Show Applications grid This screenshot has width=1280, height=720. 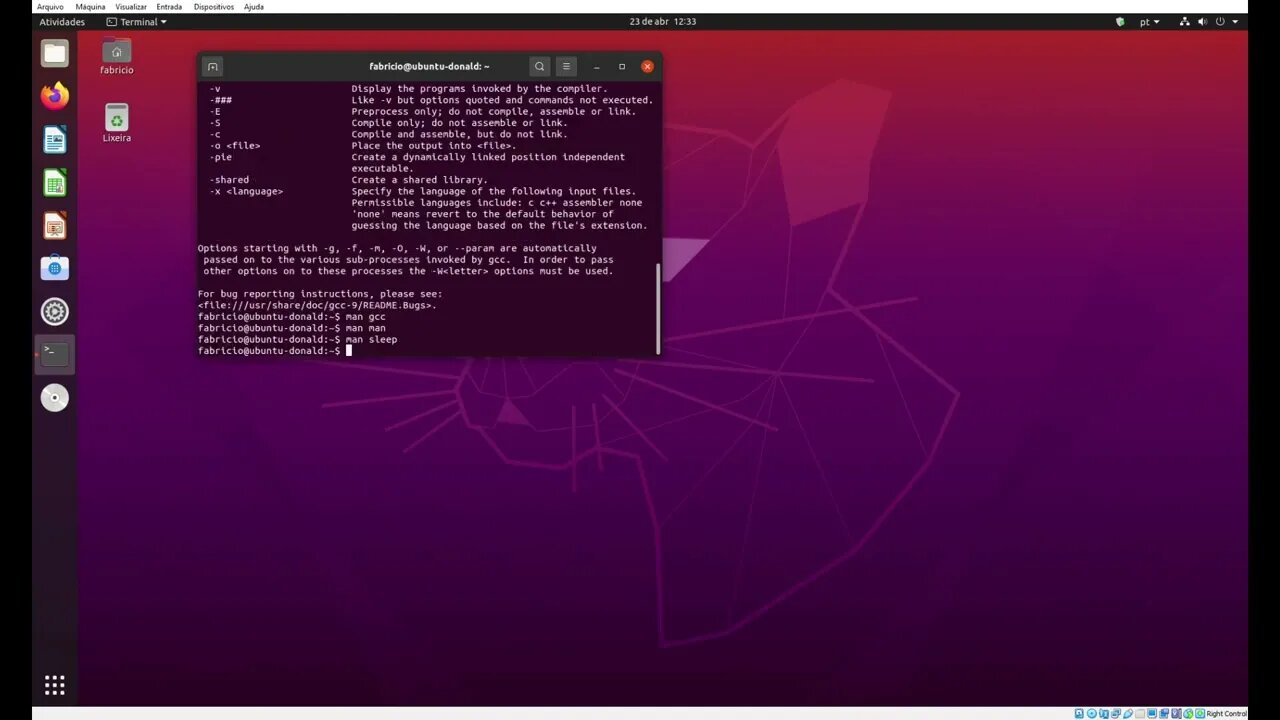[55, 685]
